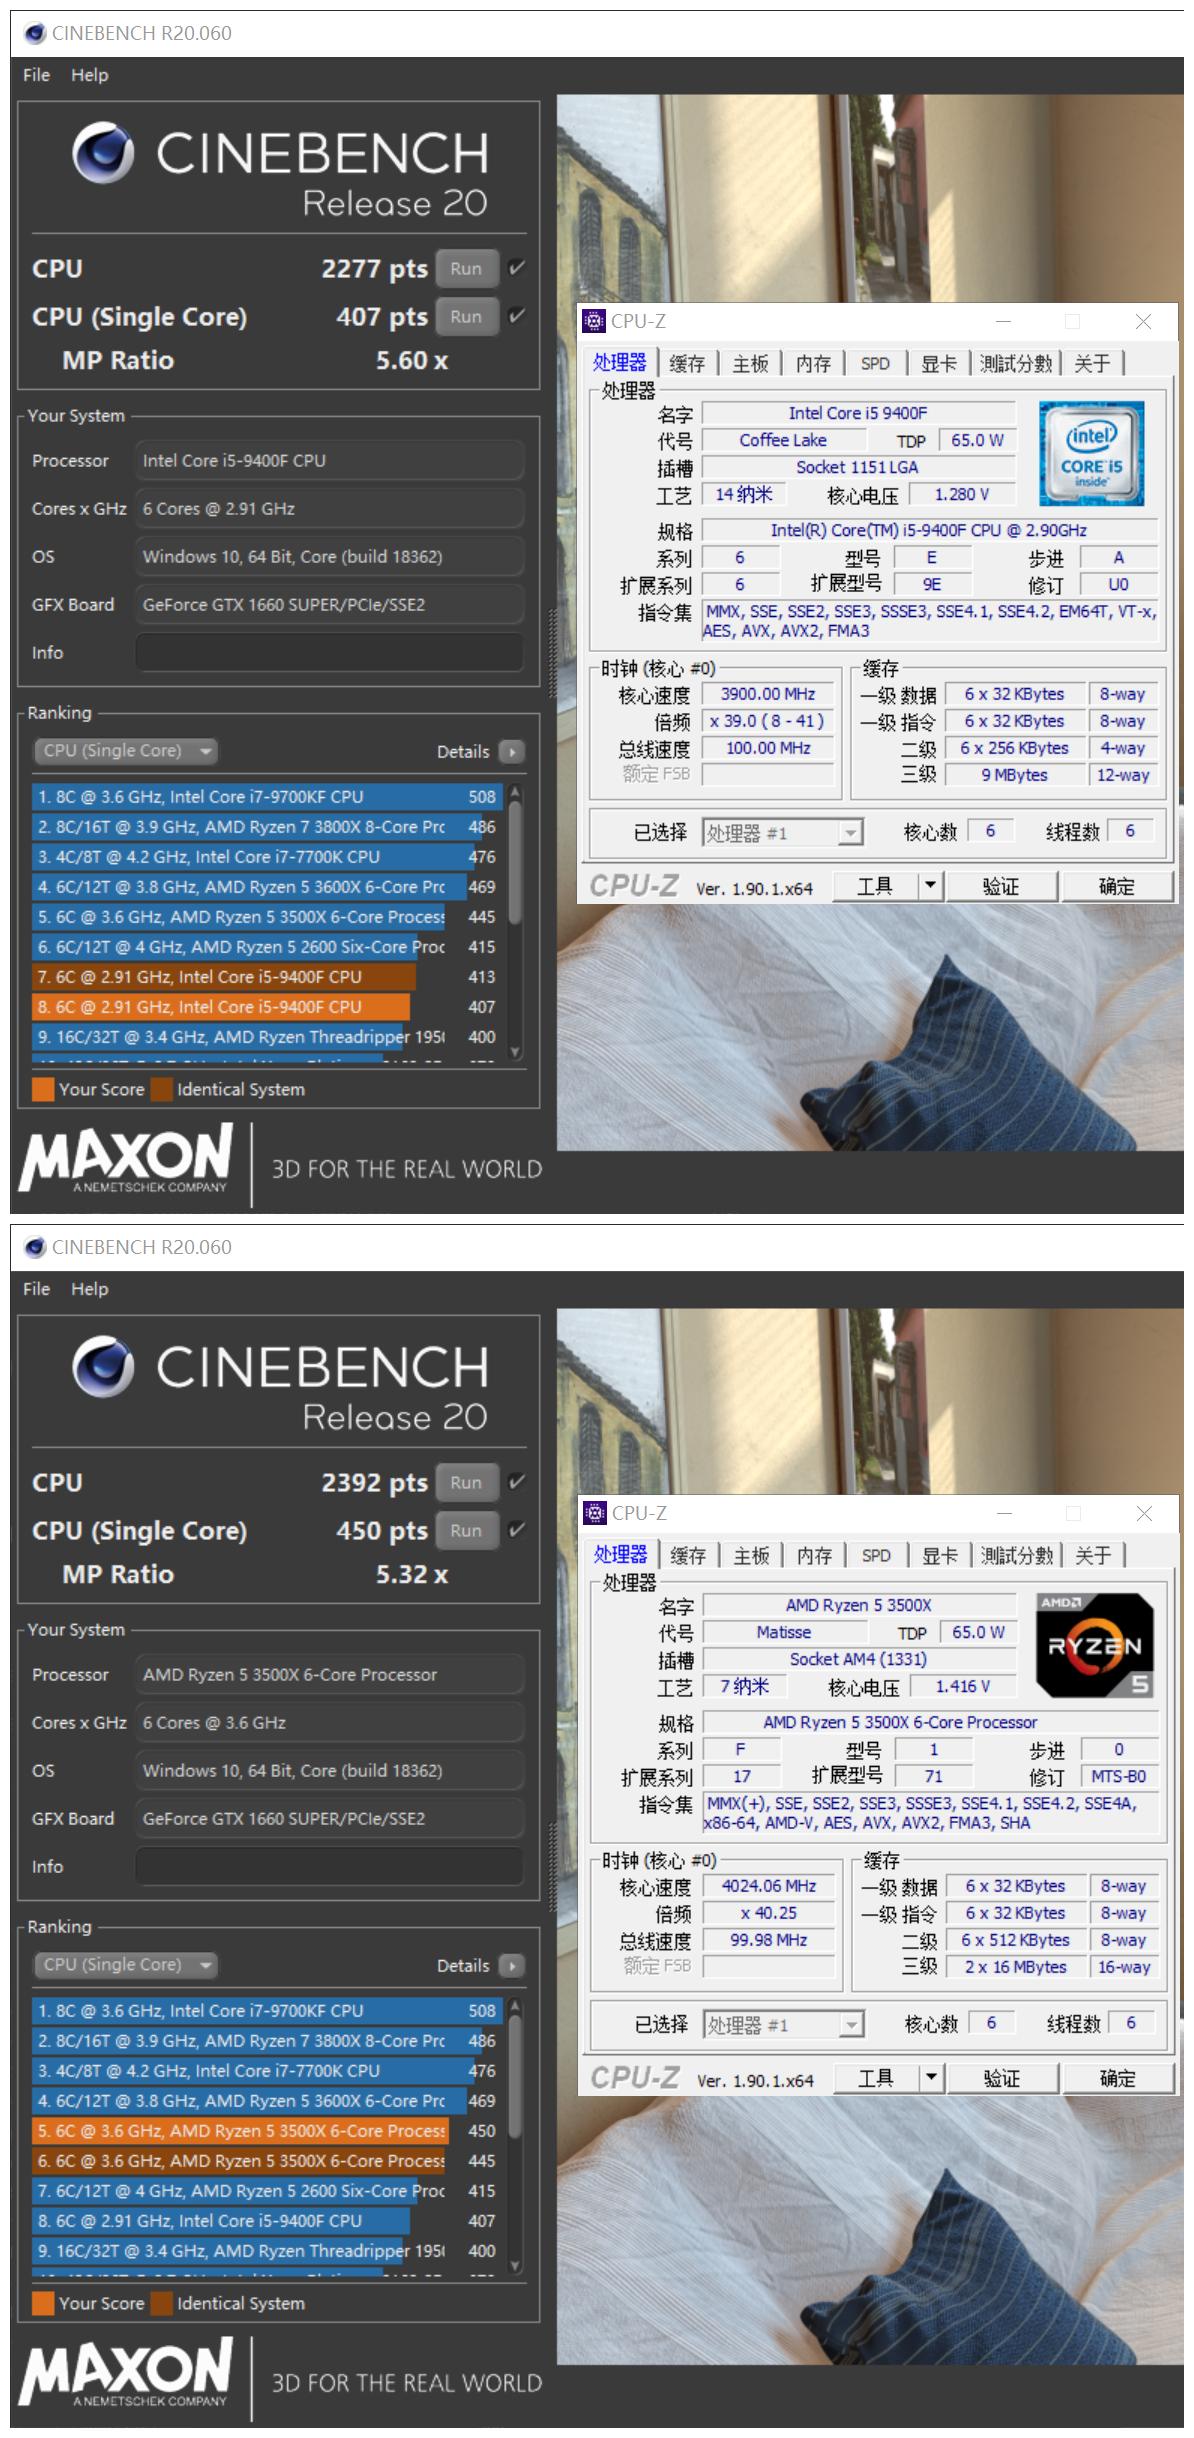Click the Cinebench title bar icon of the Ryzen window
Image resolution: width=1194 pixels, height=2438 pixels.
35,1247
